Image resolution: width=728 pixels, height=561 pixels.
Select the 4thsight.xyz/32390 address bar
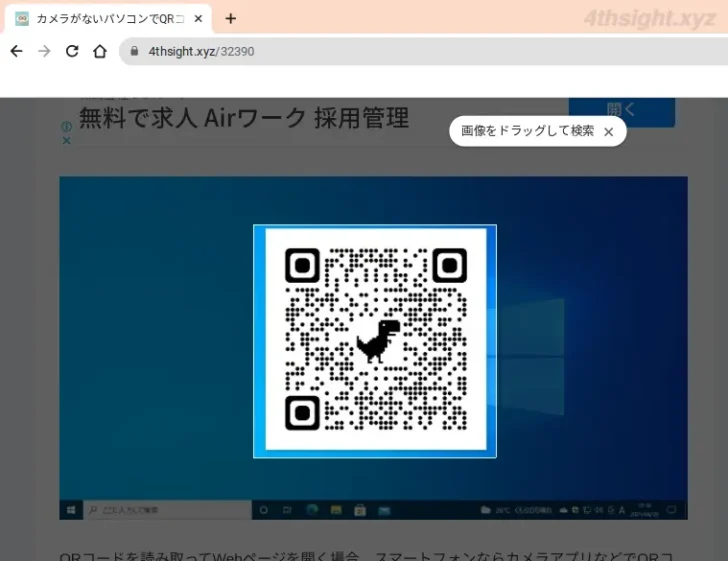coord(423,52)
